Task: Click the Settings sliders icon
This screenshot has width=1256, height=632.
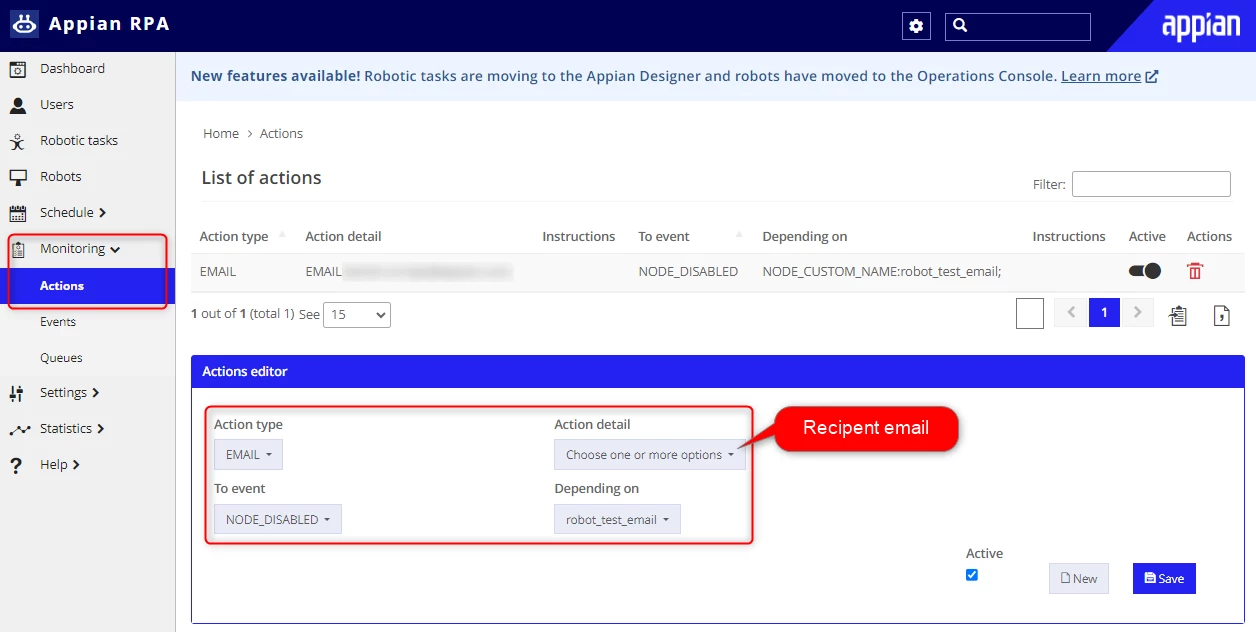Action: (x=16, y=393)
